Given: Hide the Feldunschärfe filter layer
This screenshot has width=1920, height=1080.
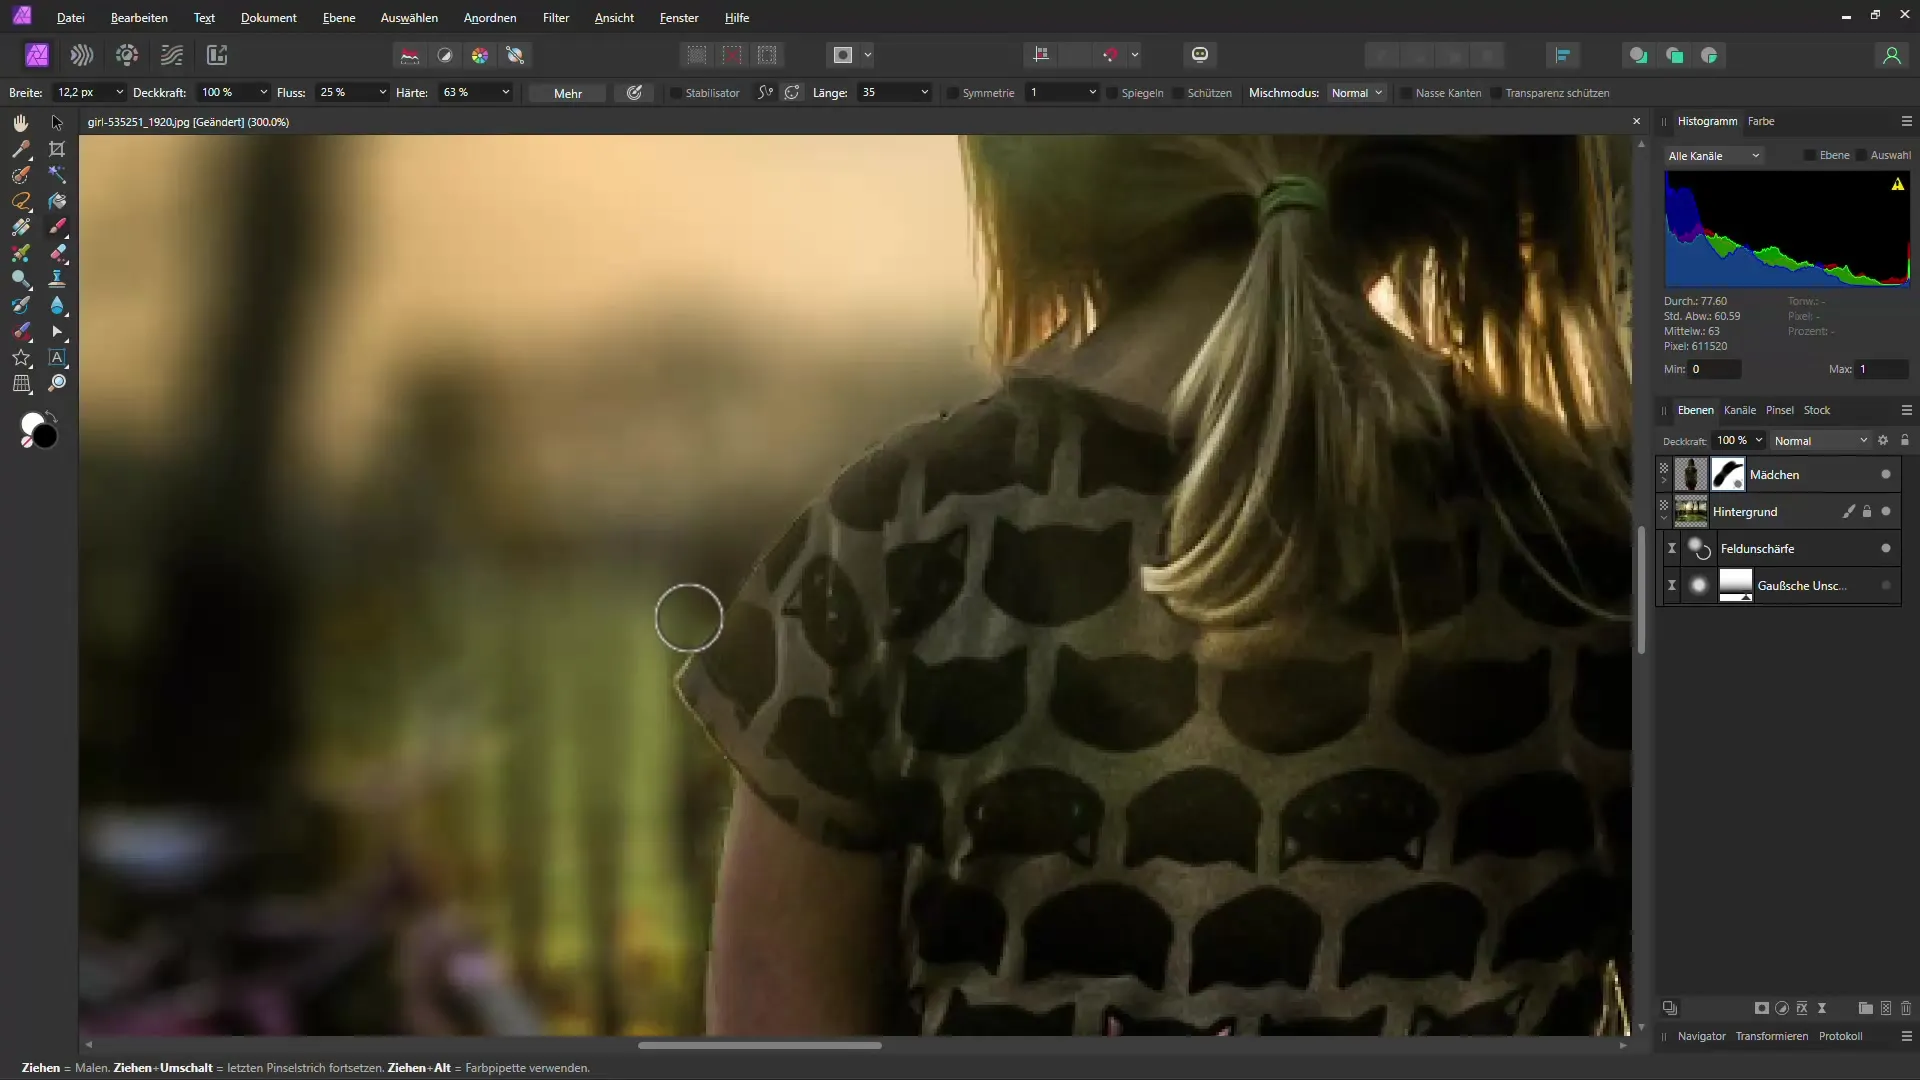Looking at the screenshot, I should coord(1886,549).
